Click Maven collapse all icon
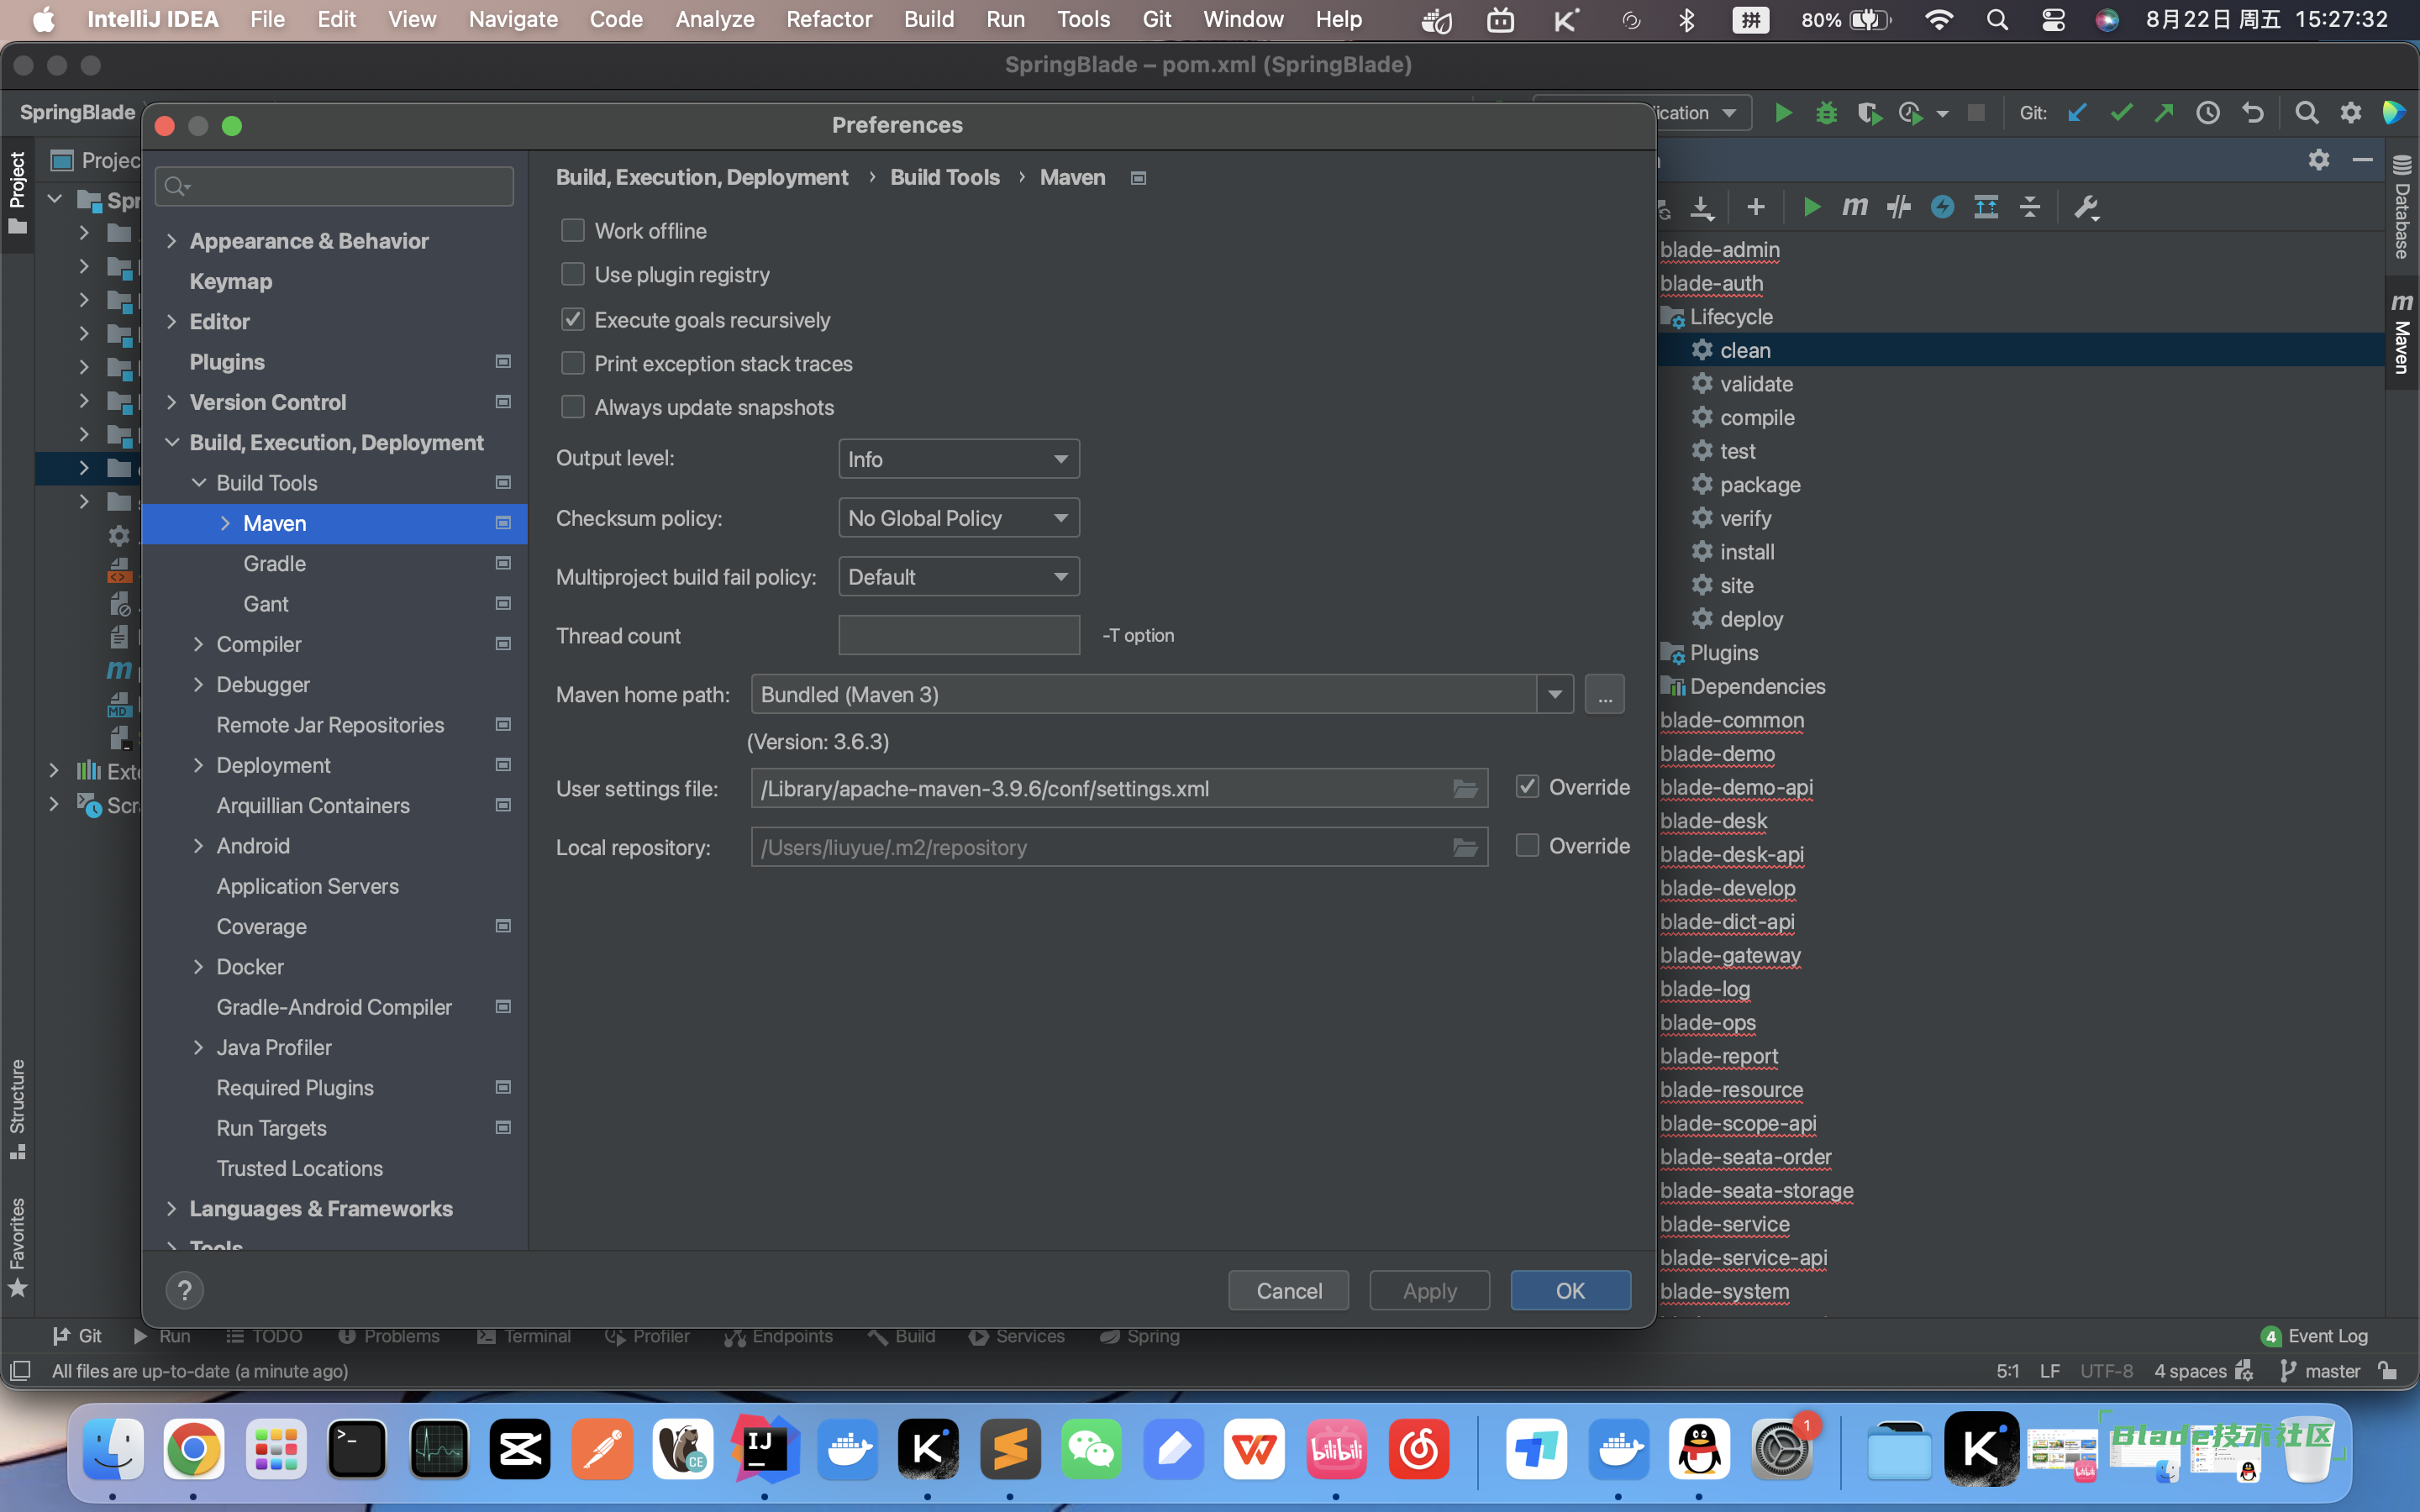The height and width of the screenshot is (1512, 2420). (2030, 207)
